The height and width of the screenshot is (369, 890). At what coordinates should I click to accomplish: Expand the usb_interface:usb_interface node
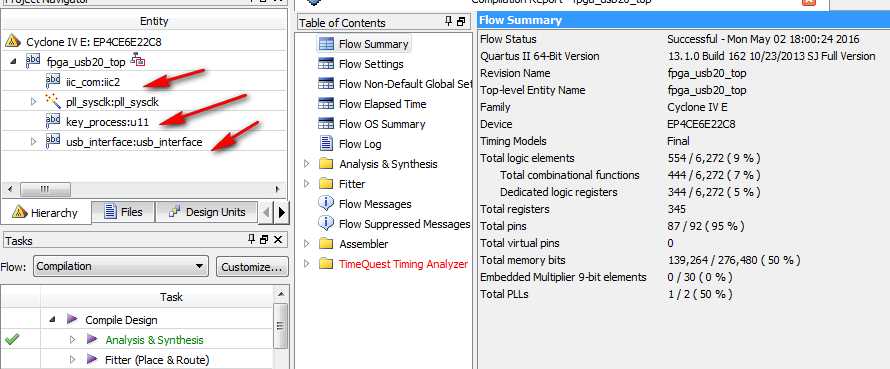(x=33, y=141)
